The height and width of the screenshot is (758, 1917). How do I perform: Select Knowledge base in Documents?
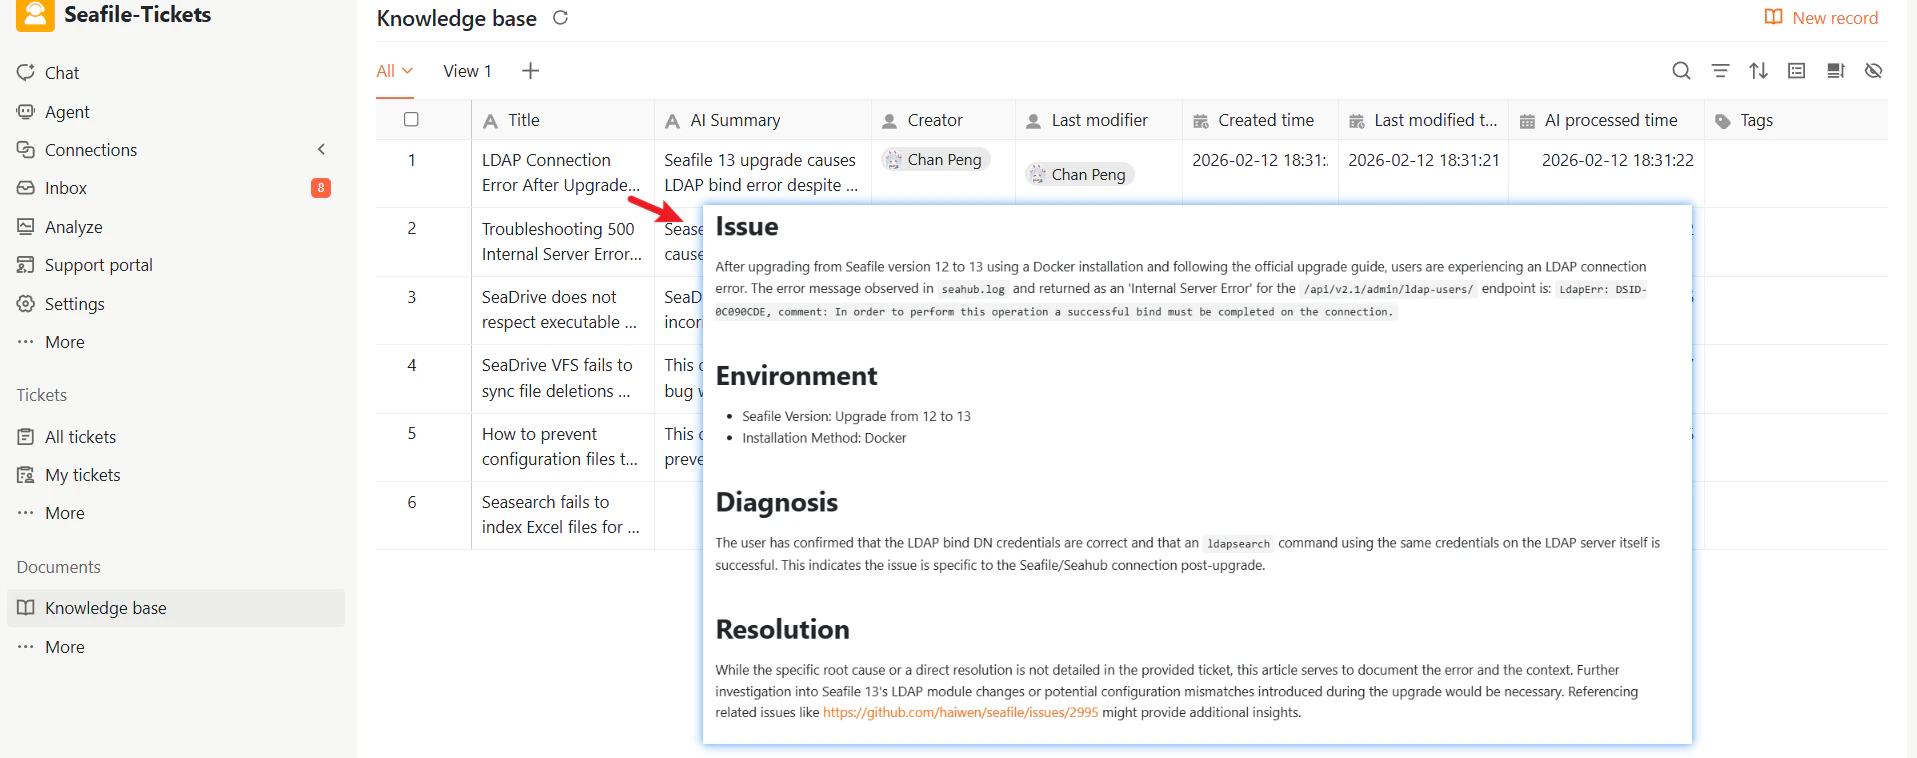(x=176, y=608)
